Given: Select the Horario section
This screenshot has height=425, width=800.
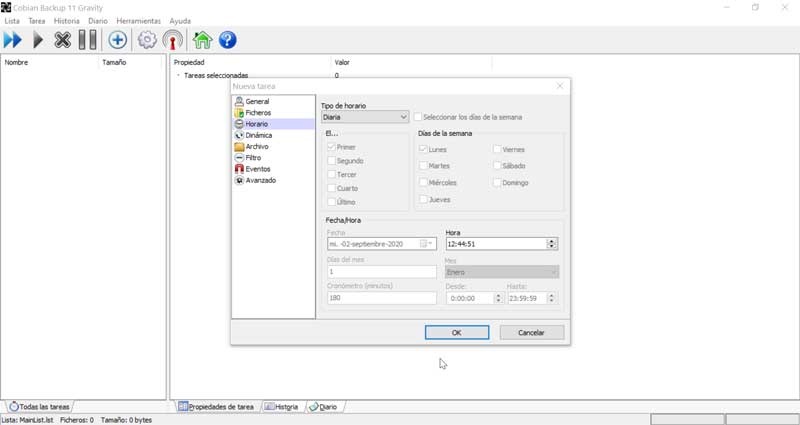Looking at the screenshot, I should tap(273, 124).
